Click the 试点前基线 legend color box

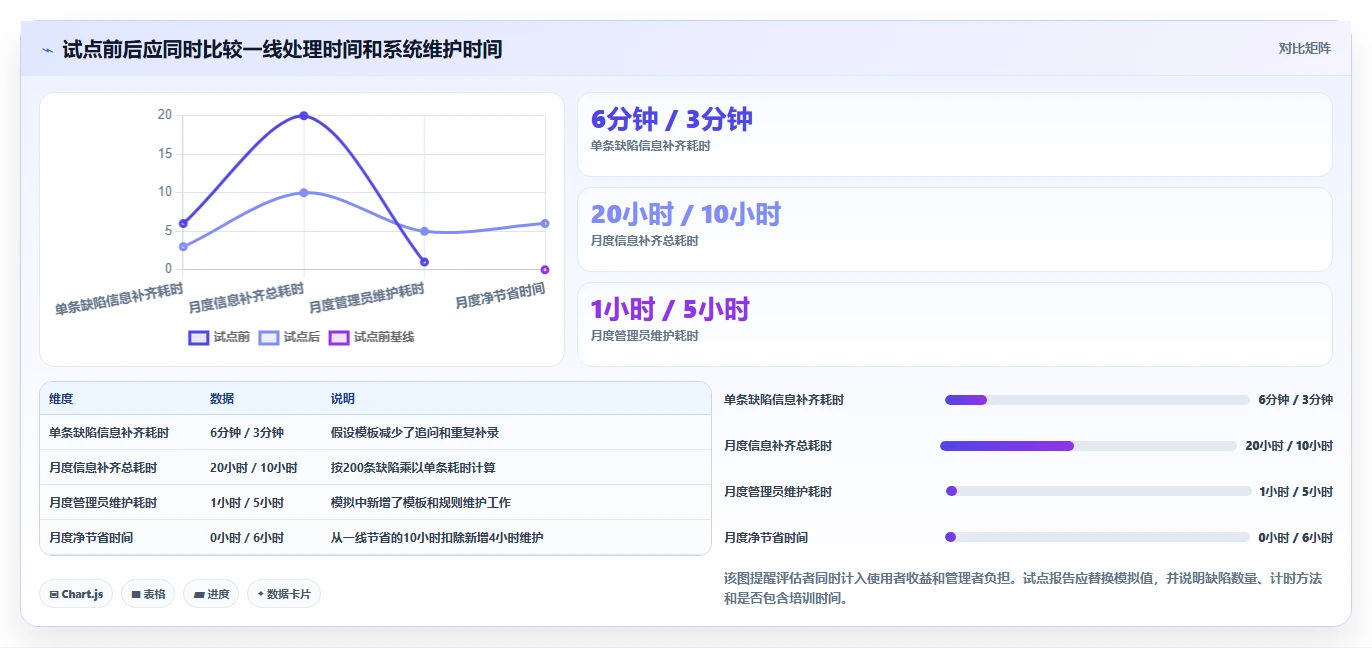[338, 337]
